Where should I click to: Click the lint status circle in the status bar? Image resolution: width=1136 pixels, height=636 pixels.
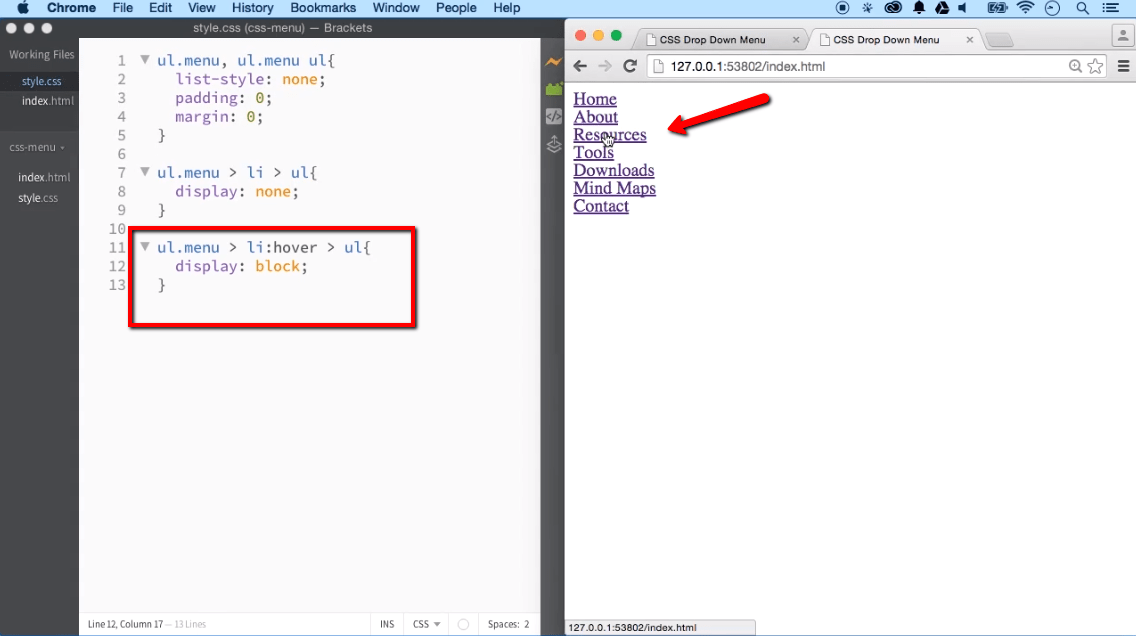point(463,623)
